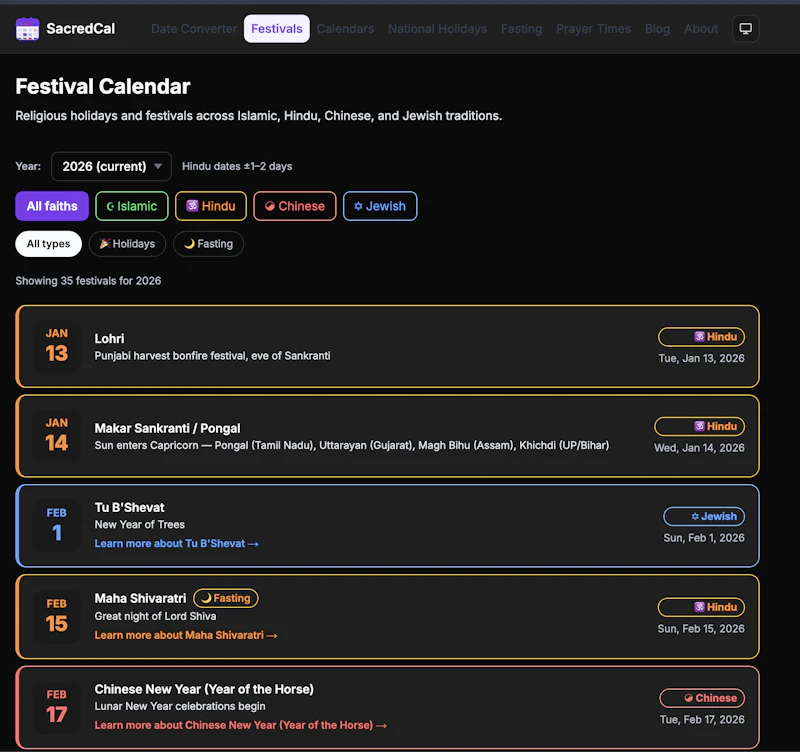Select the Festivals nav tab
The image size is (800, 752).
point(277,29)
